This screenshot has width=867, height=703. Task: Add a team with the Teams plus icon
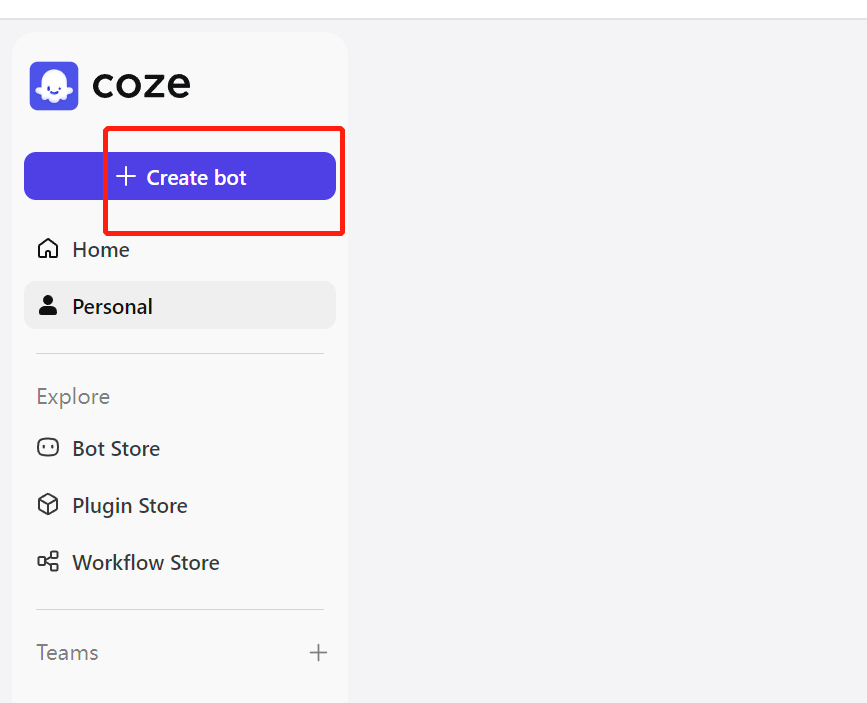click(318, 653)
